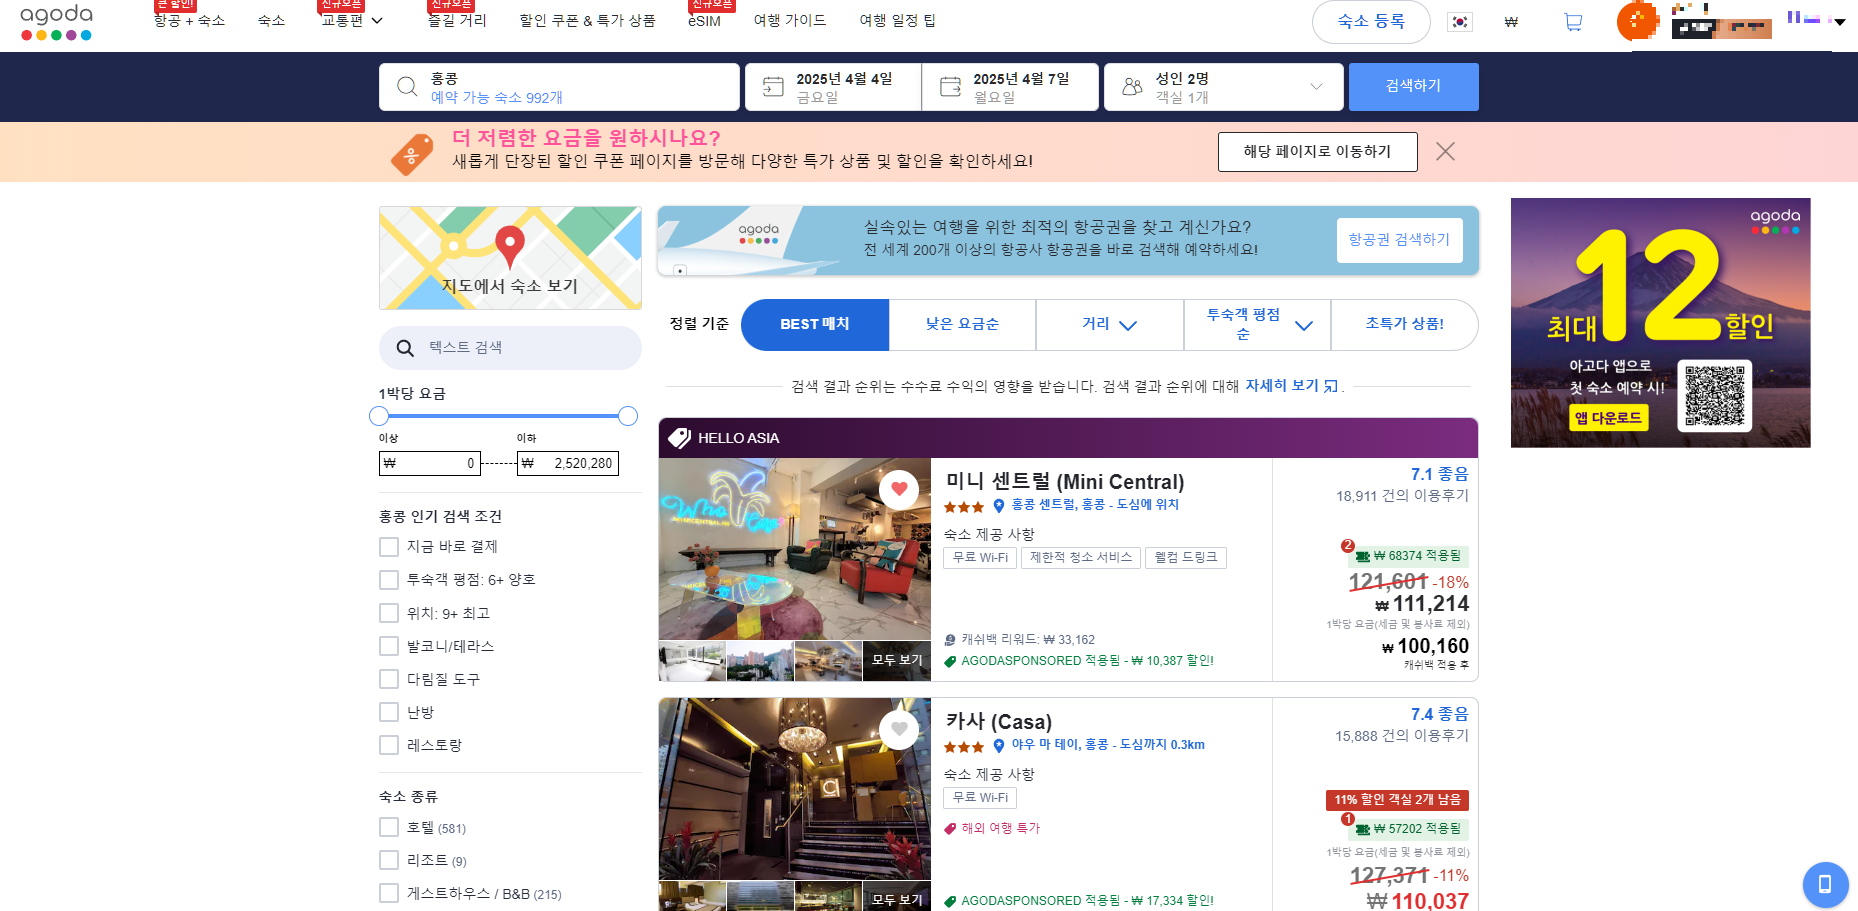Open the Agoda home logo
The image size is (1858, 911).
tap(57, 22)
